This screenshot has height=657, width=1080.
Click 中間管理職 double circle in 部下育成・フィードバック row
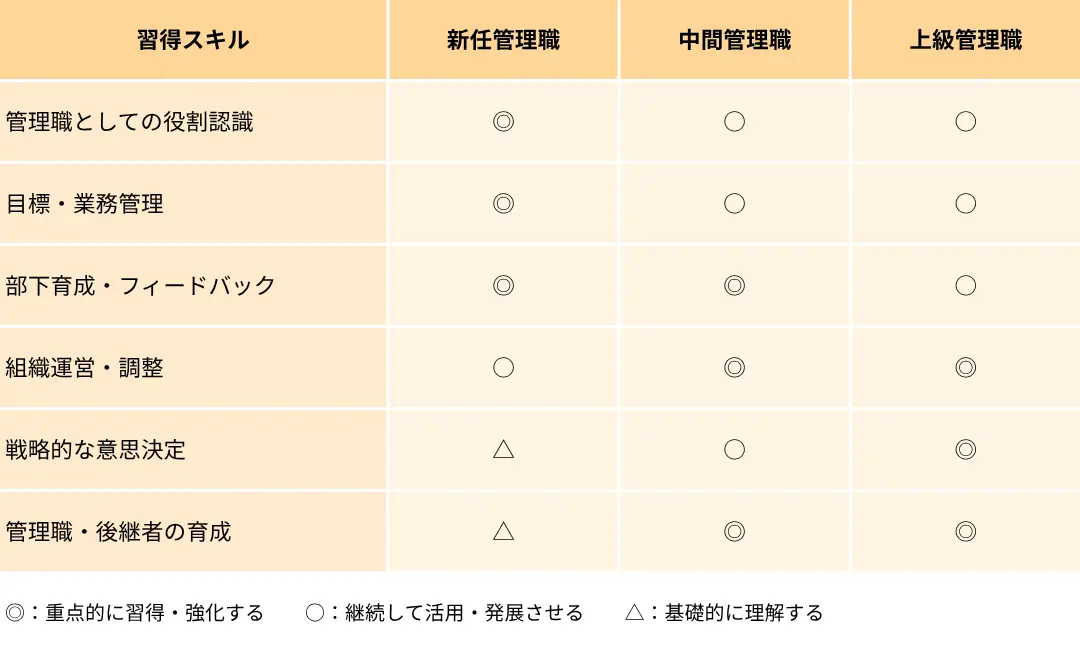point(734,286)
